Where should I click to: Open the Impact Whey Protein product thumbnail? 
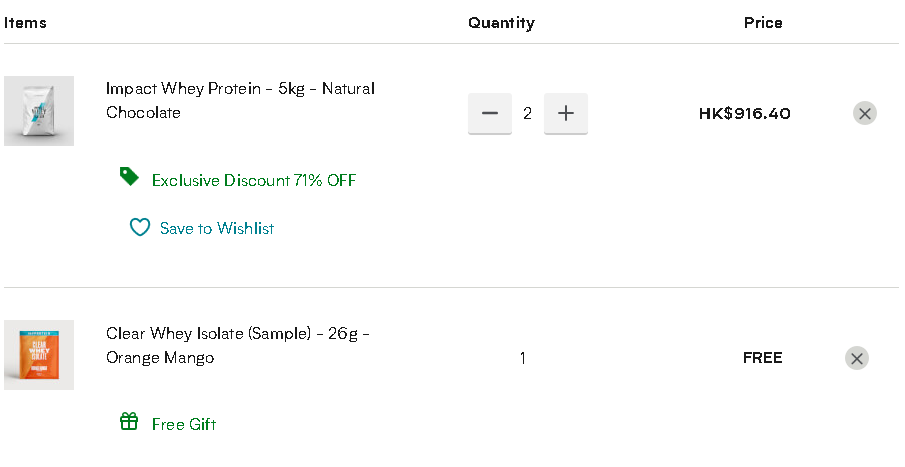(x=39, y=111)
